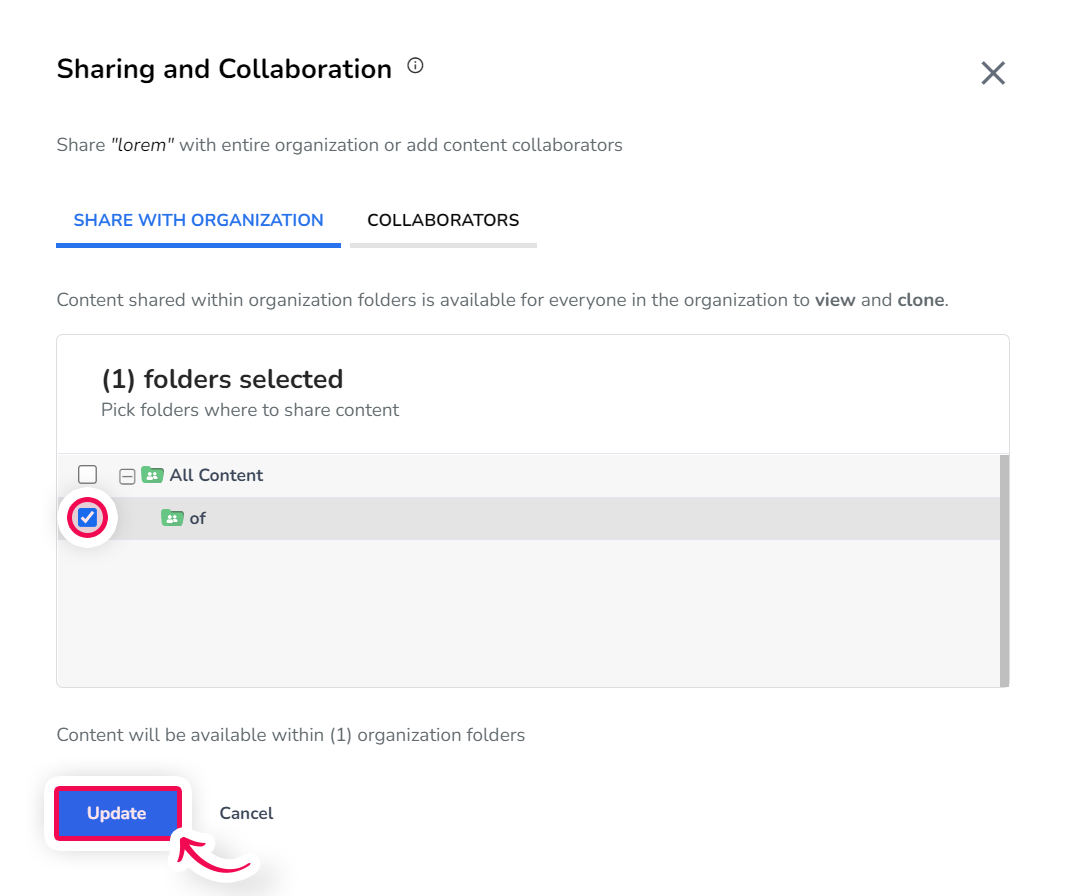The image size is (1066, 896).
Task: Click the folder list vertical scrollbar
Action: click(1004, 570)
